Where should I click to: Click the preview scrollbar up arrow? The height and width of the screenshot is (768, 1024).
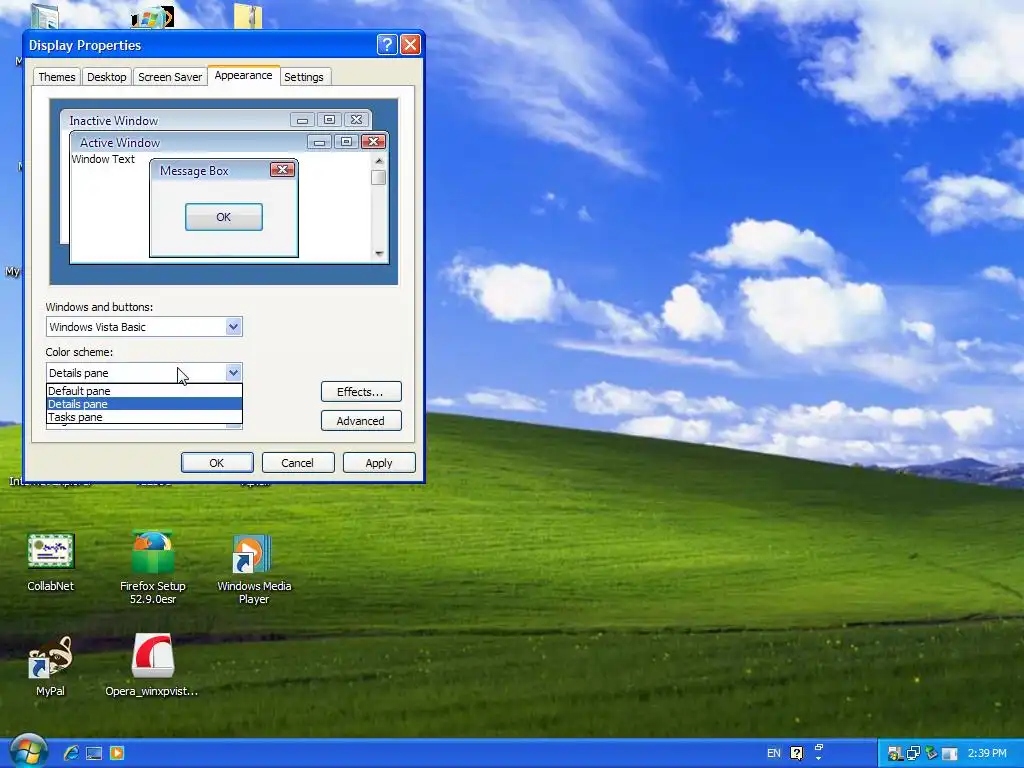(x=379, y=161)
